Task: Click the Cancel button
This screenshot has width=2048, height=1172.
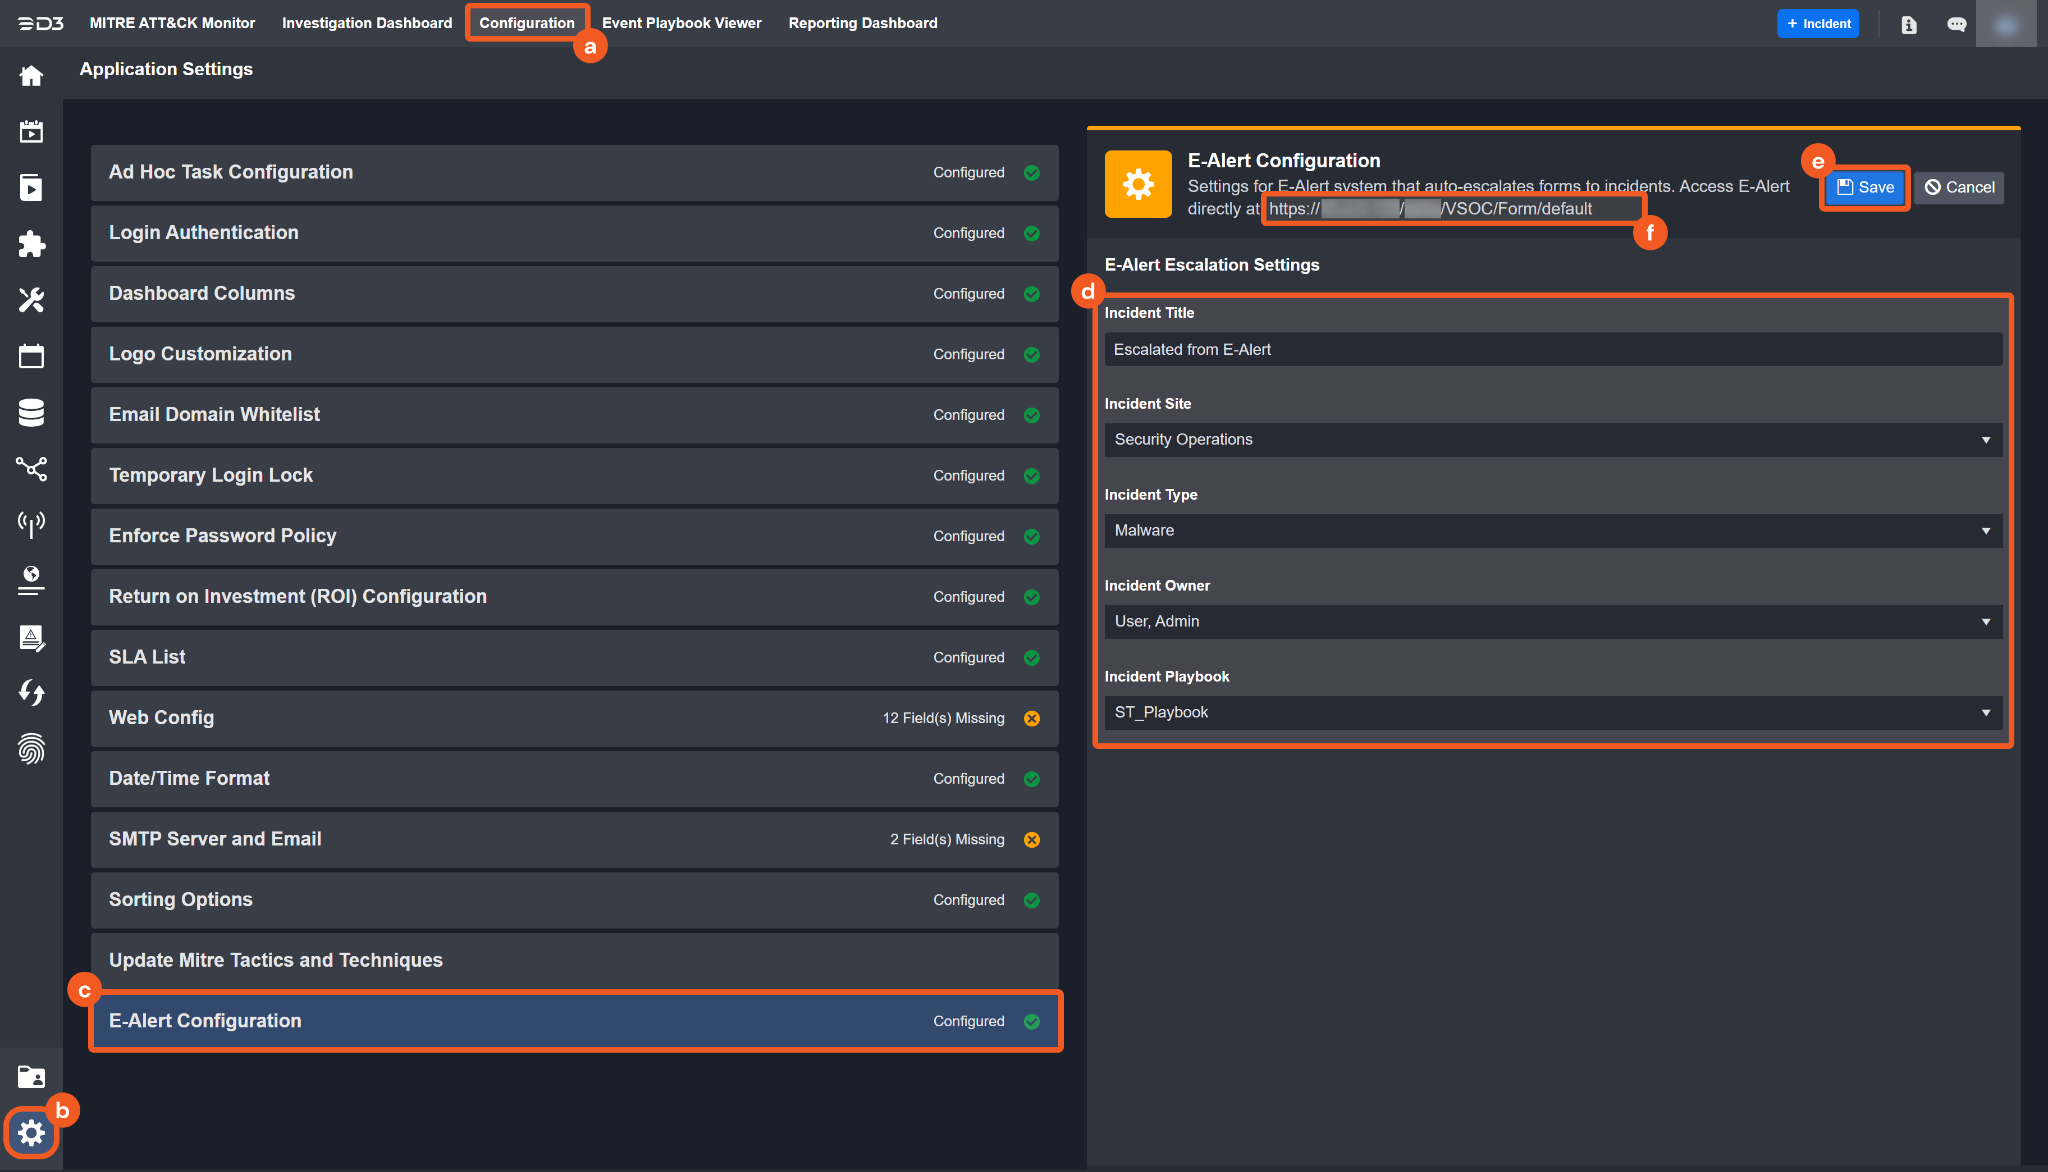Action: 1959,187
